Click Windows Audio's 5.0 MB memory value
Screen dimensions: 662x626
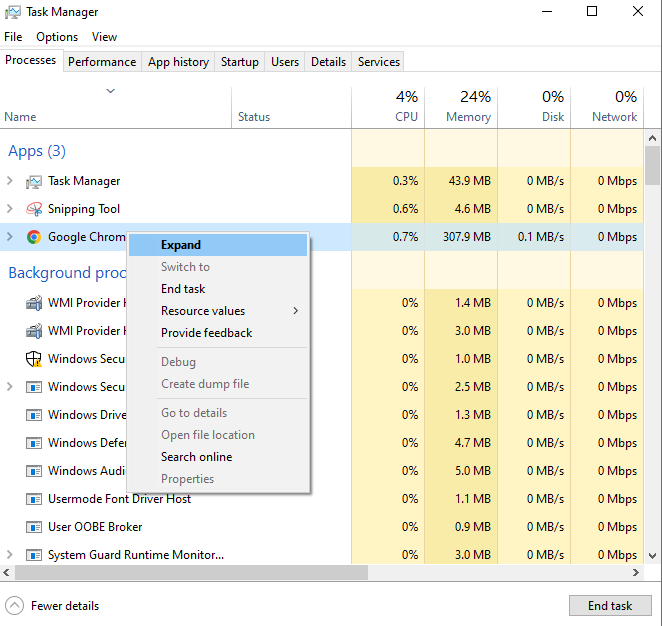[x=473, y=471]
